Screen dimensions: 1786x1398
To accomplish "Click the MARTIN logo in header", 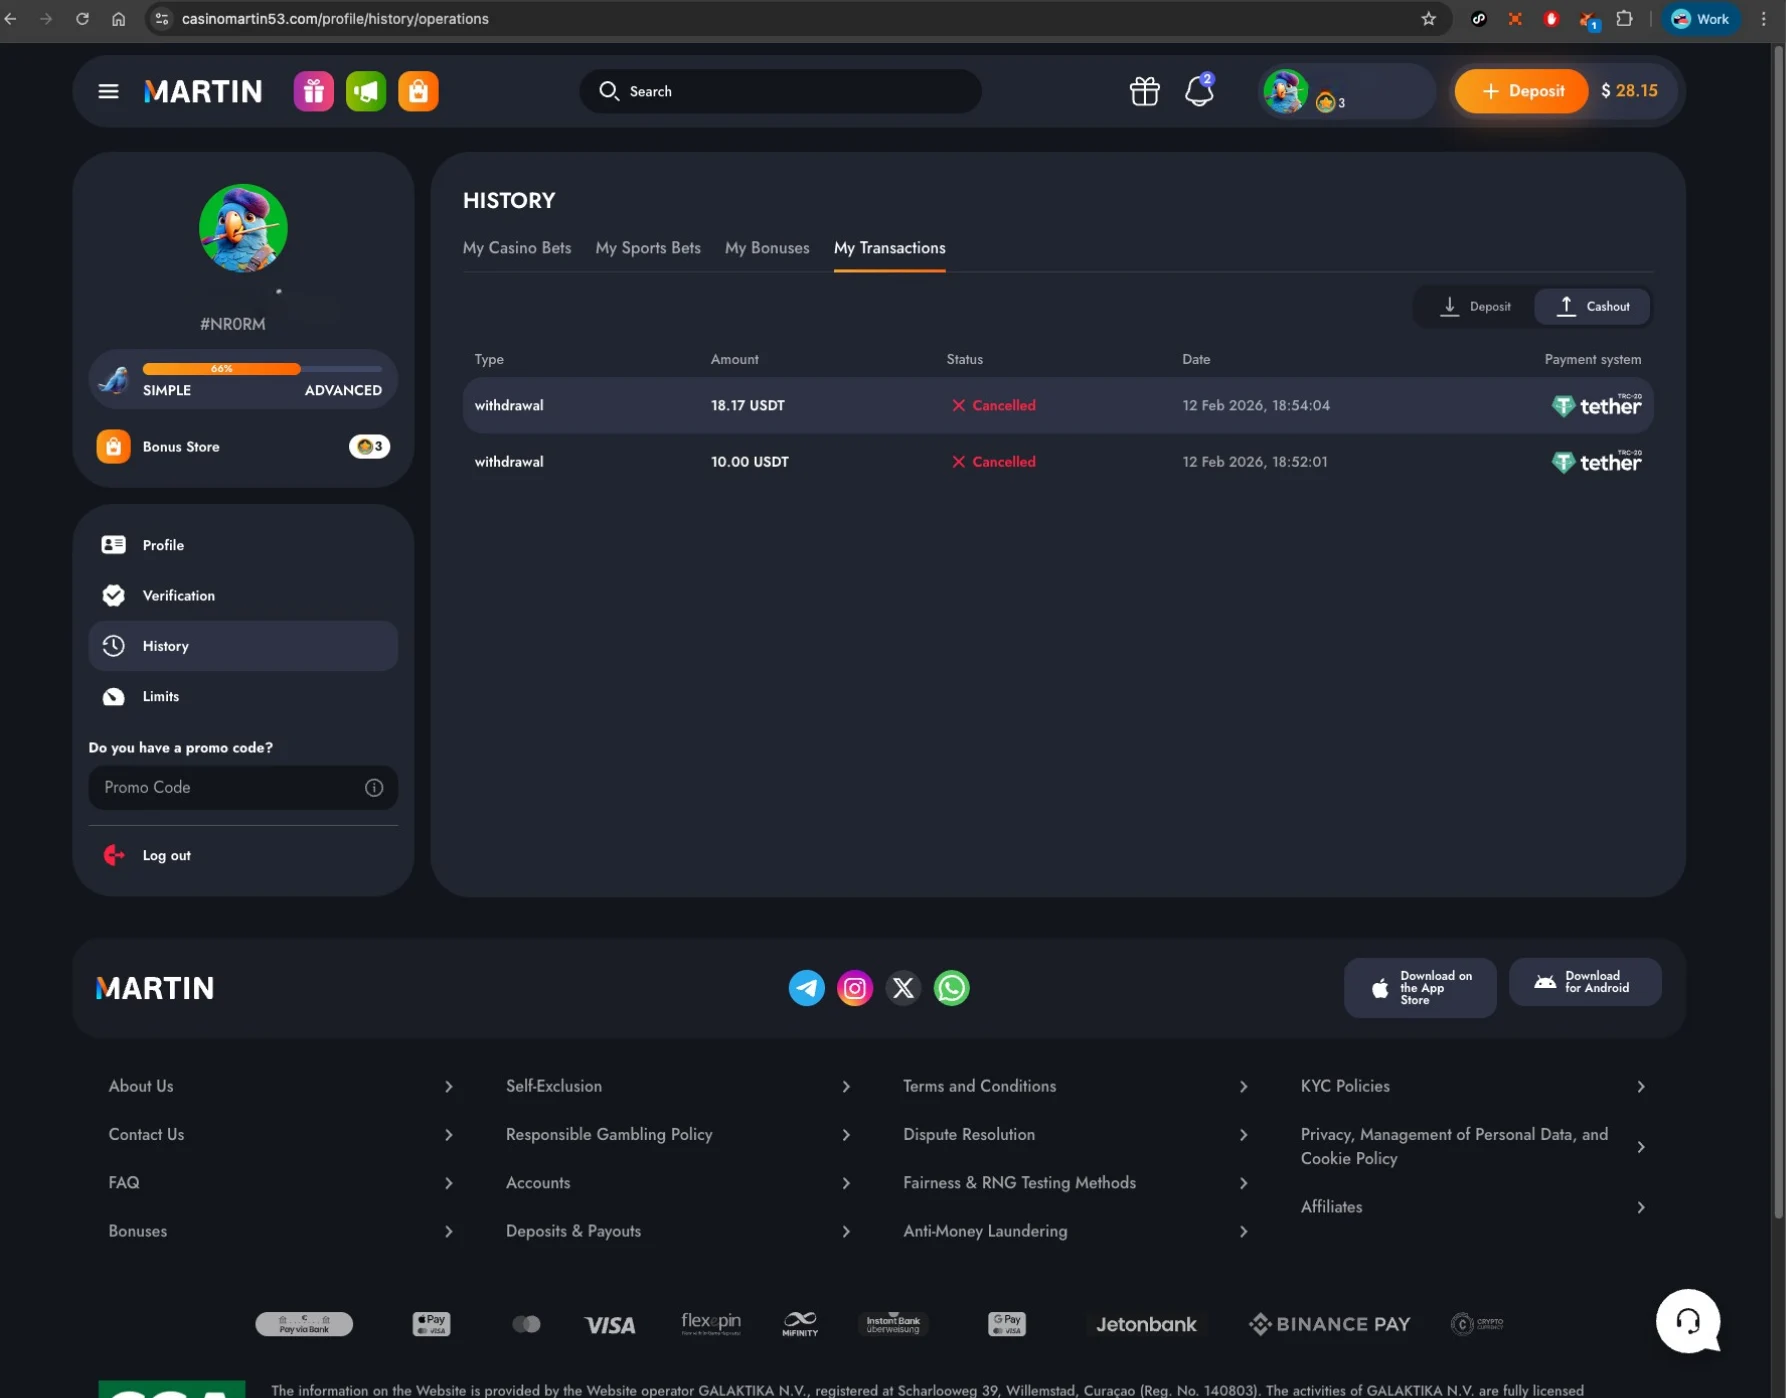I will tap(203, 91).
